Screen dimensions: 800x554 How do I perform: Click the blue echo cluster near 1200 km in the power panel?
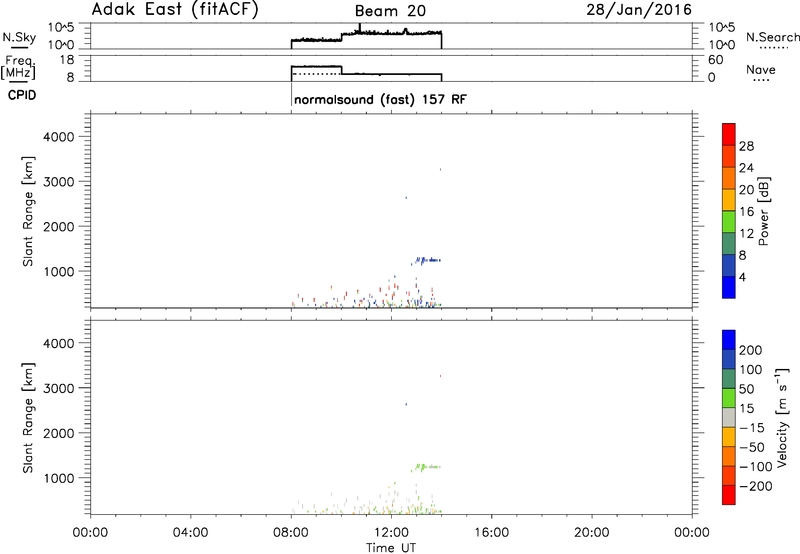pos(426,261)
